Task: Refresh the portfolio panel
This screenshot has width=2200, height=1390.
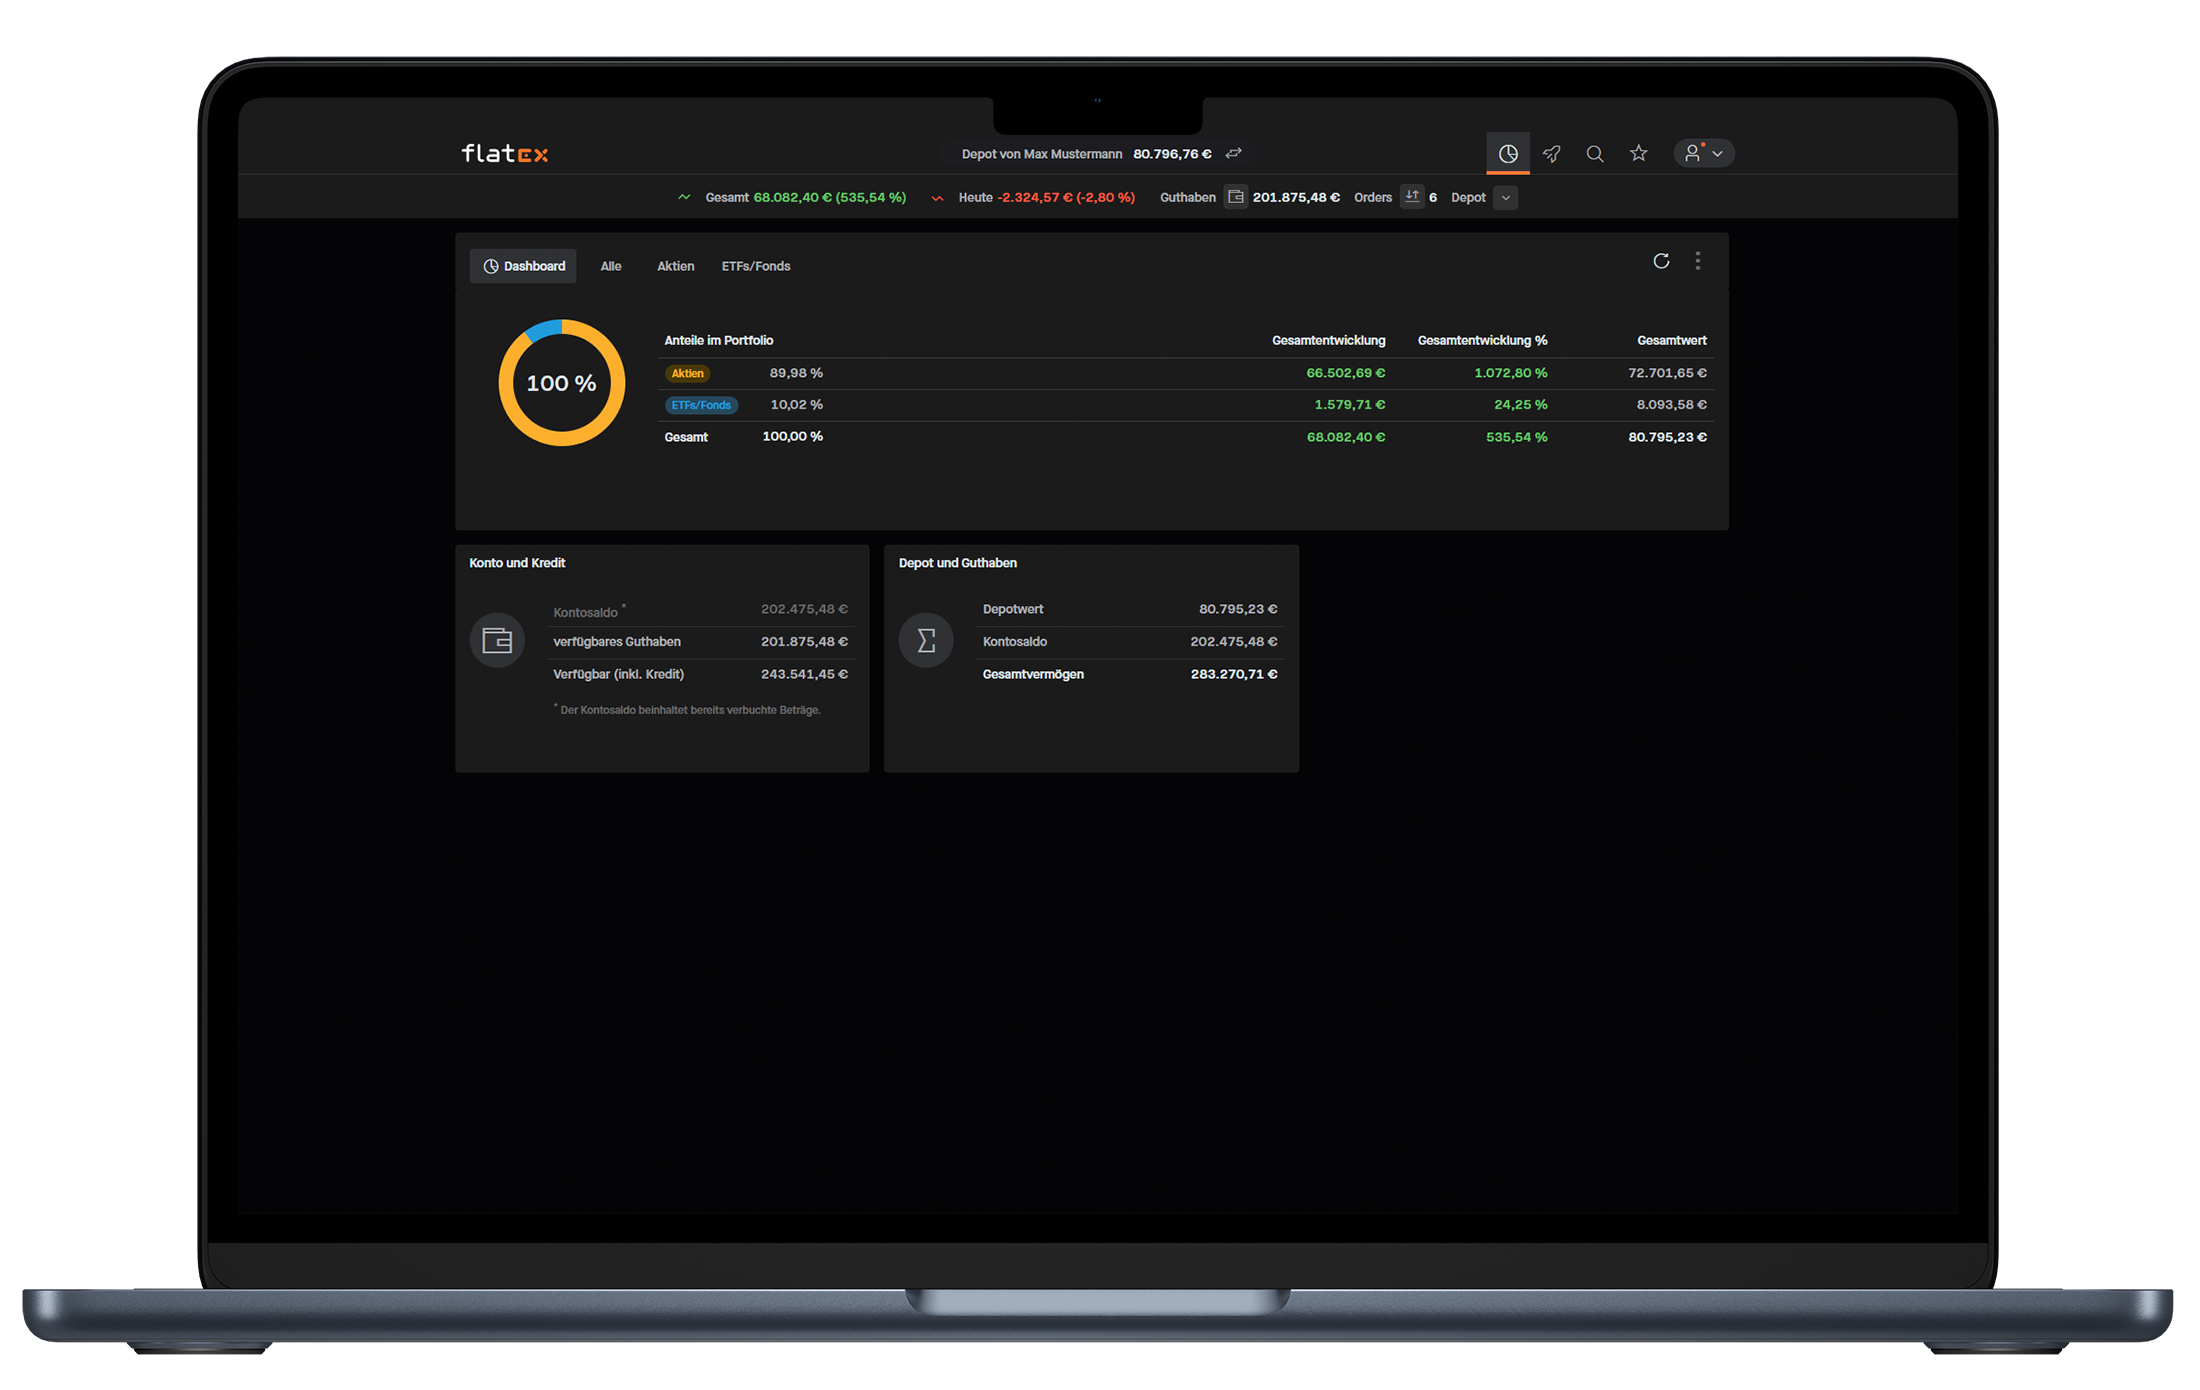Action: [1661, 261]
